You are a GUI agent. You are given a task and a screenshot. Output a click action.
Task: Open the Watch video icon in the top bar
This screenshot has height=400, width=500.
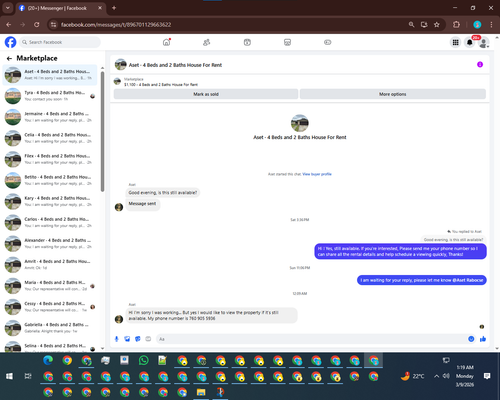[247, 42]
